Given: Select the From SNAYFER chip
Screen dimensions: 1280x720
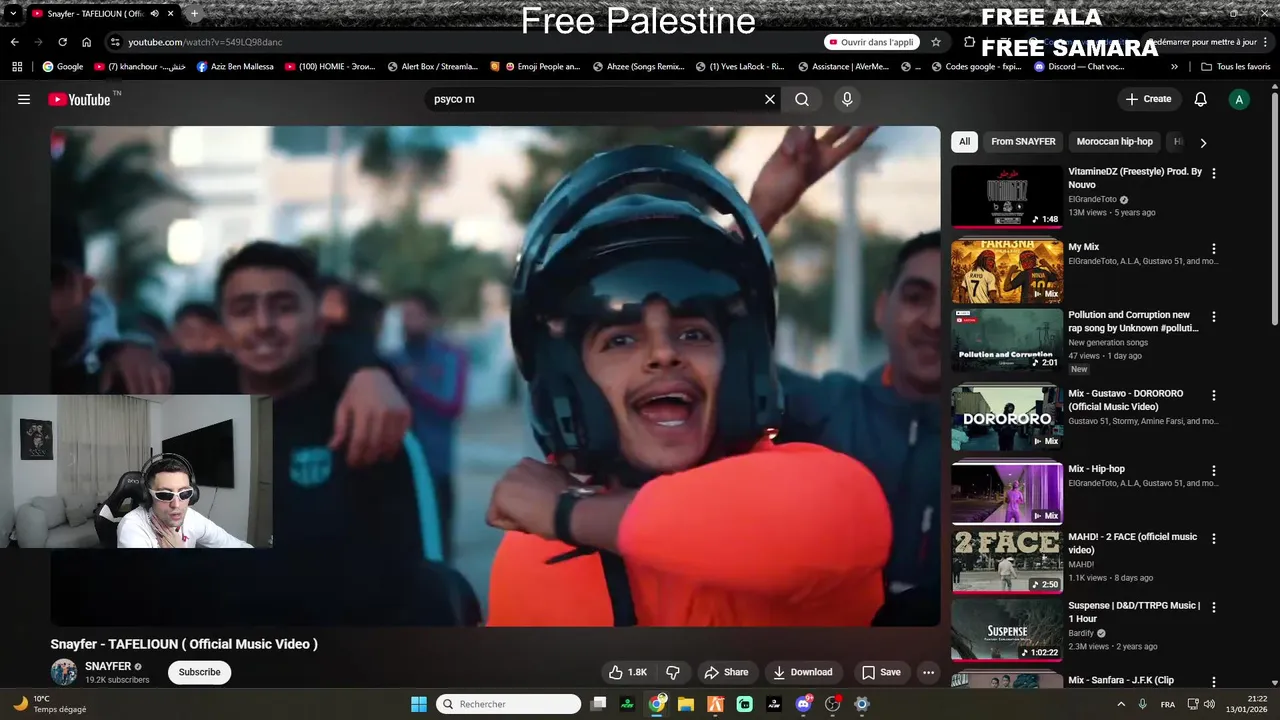Looking at the screenshot, I should click(x=1023, y=141).
